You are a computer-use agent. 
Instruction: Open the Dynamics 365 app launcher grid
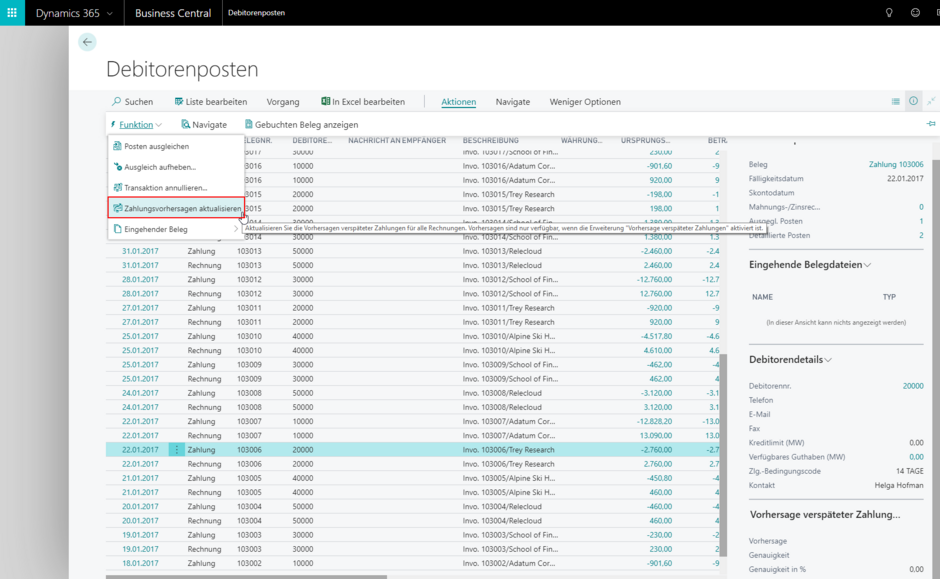point(12,13)
